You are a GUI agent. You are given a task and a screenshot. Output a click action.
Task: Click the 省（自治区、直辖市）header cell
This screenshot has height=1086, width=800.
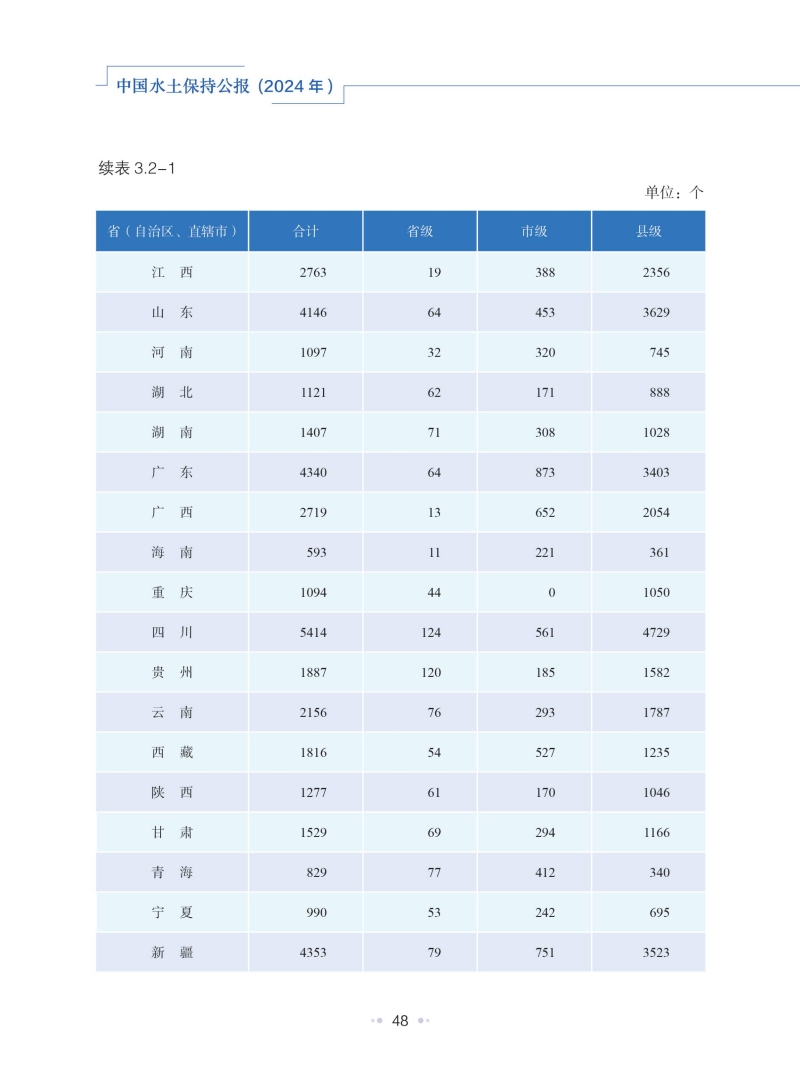172,231
